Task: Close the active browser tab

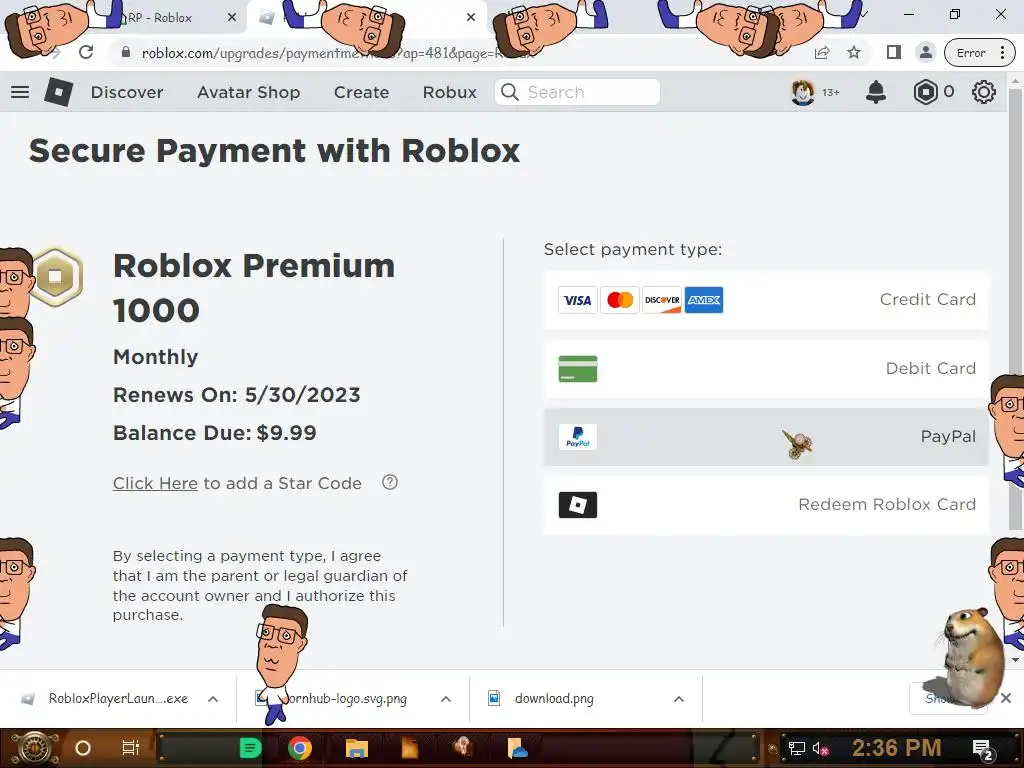Action: pyautogui.click(x=471, y=18)
